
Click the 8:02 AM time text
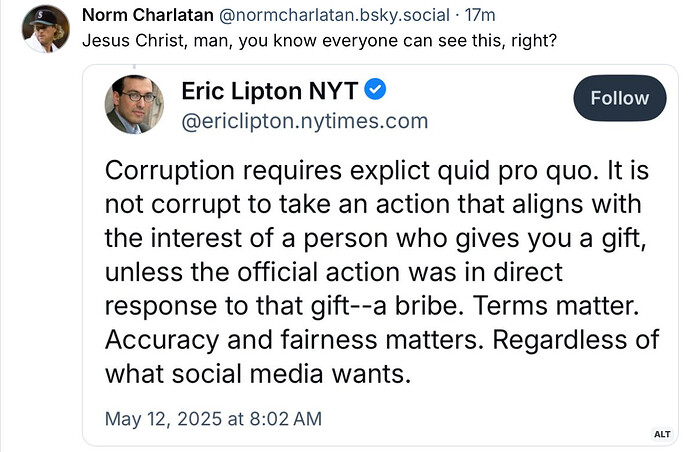point(286,419)
